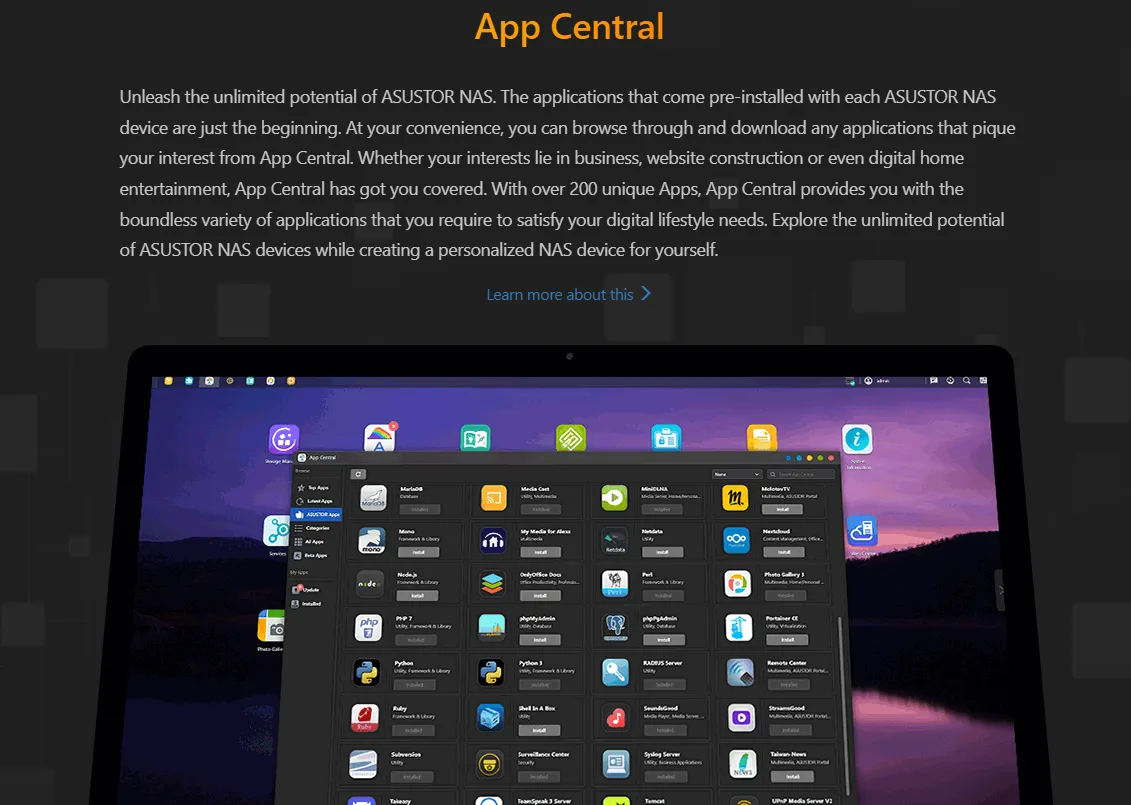The width and height of the screenshot is (1131, 805).
Task: Select Categories in sidebar
Action: [313, 528]
